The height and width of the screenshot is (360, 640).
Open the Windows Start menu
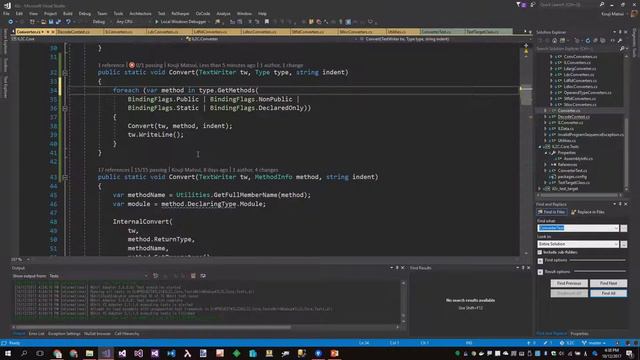tap(8, 353)
